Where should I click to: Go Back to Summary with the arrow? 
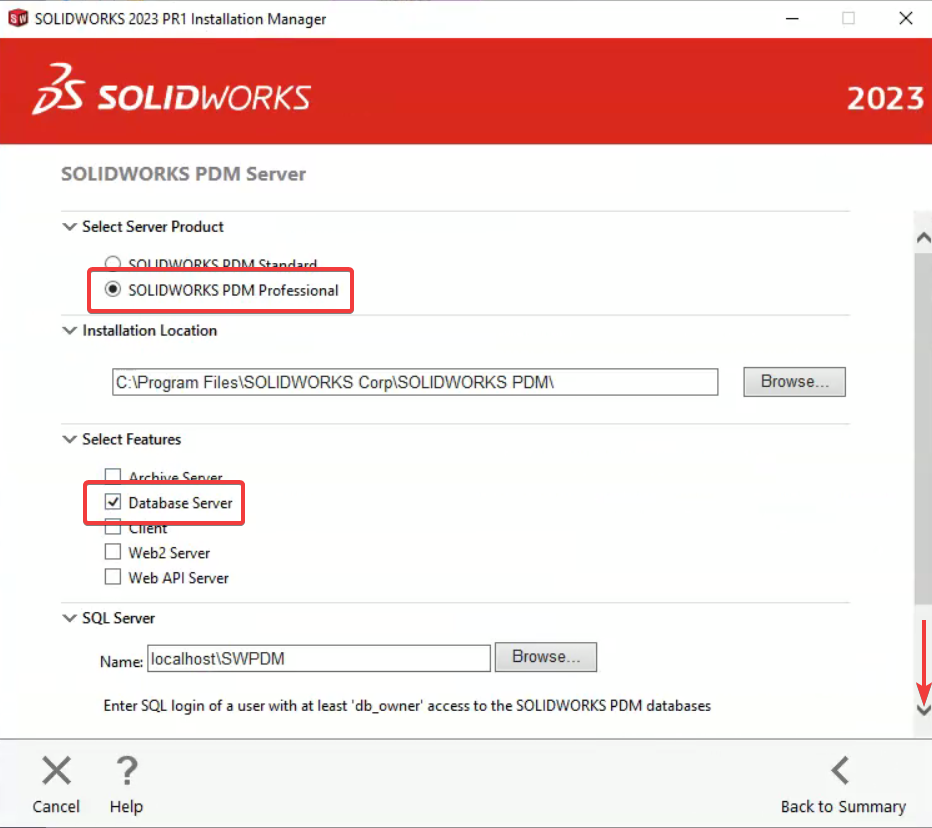[840, 770]
